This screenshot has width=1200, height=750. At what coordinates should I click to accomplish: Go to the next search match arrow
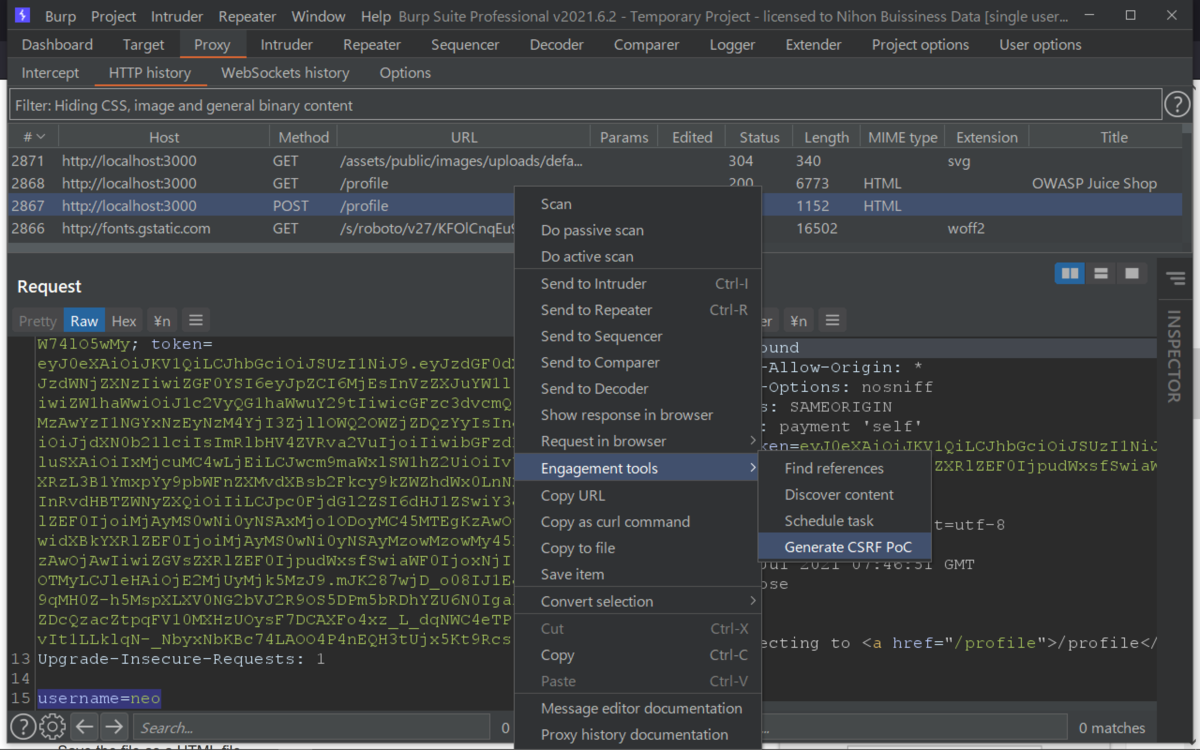[115, 727]
